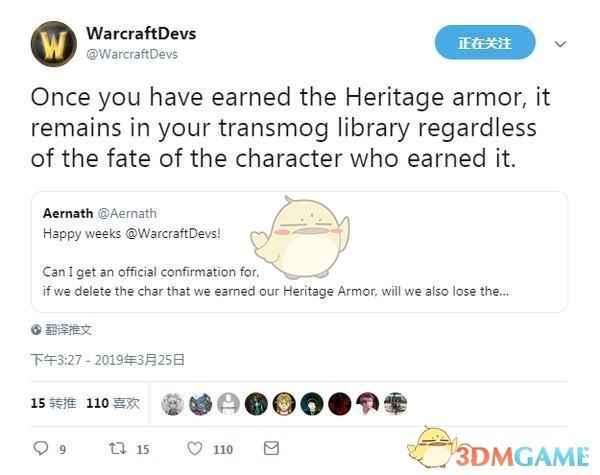Open the tweet timestamp dated 2019
The height and width of the screenshot is (475, 600).
108,360
